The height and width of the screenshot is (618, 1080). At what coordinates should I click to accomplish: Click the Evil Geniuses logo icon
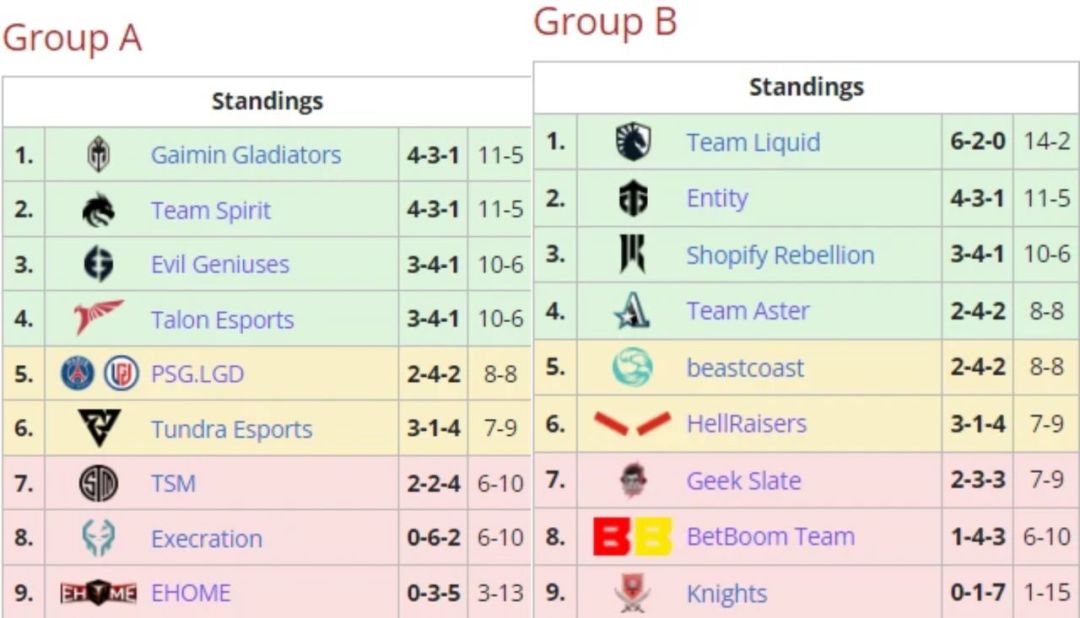[98, 265]
